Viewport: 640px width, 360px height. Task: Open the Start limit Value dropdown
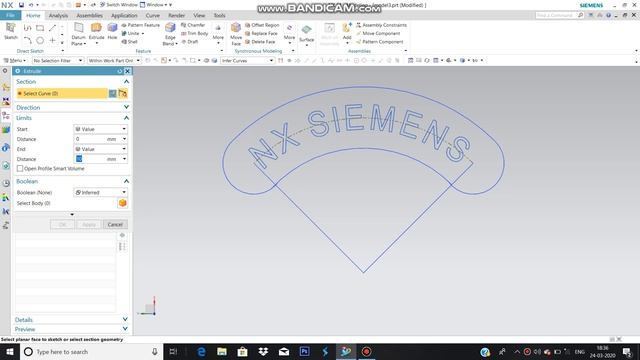100,129
